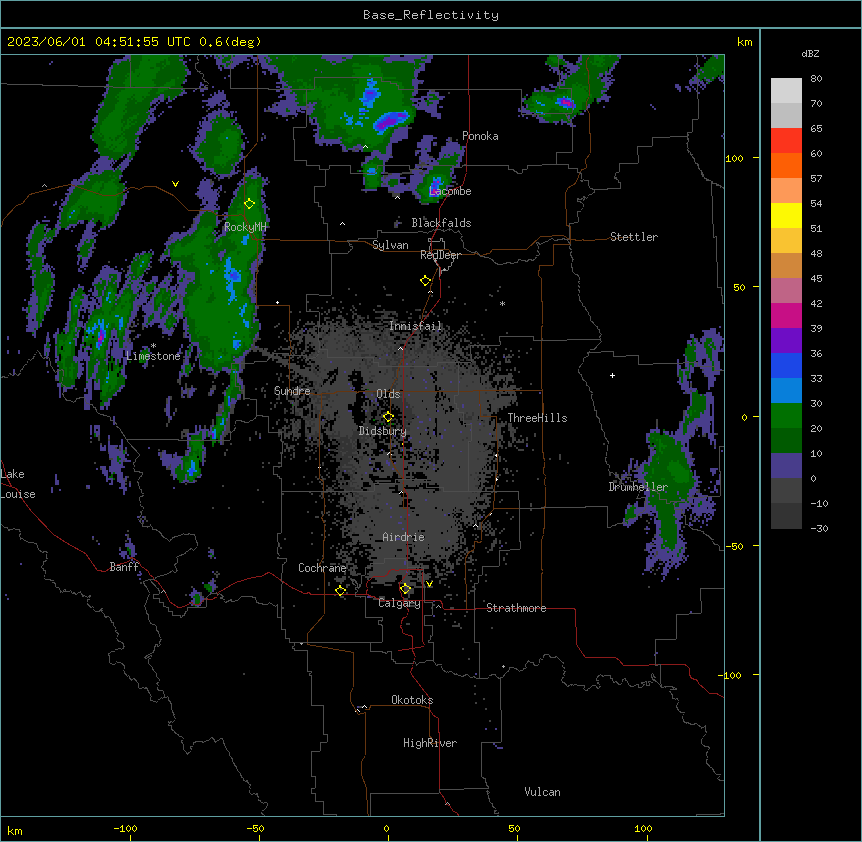
Task: Select the yellow diamond marker below Olds
Action: [388, 417]
